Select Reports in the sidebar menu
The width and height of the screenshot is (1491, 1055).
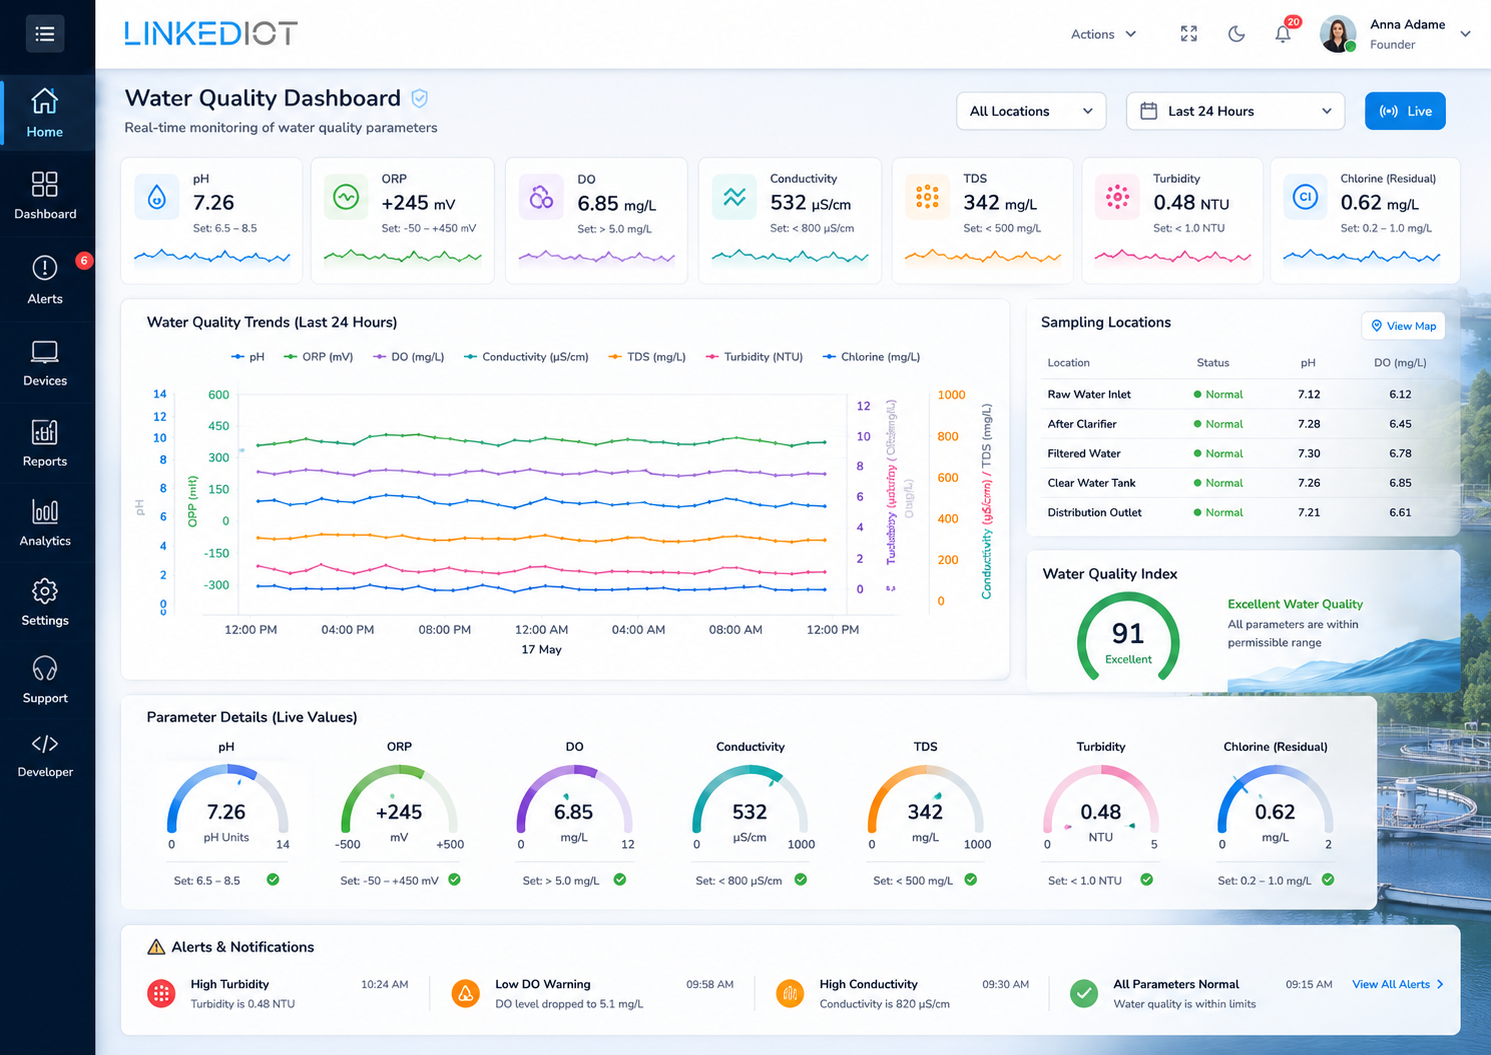[x=45, y=444]
